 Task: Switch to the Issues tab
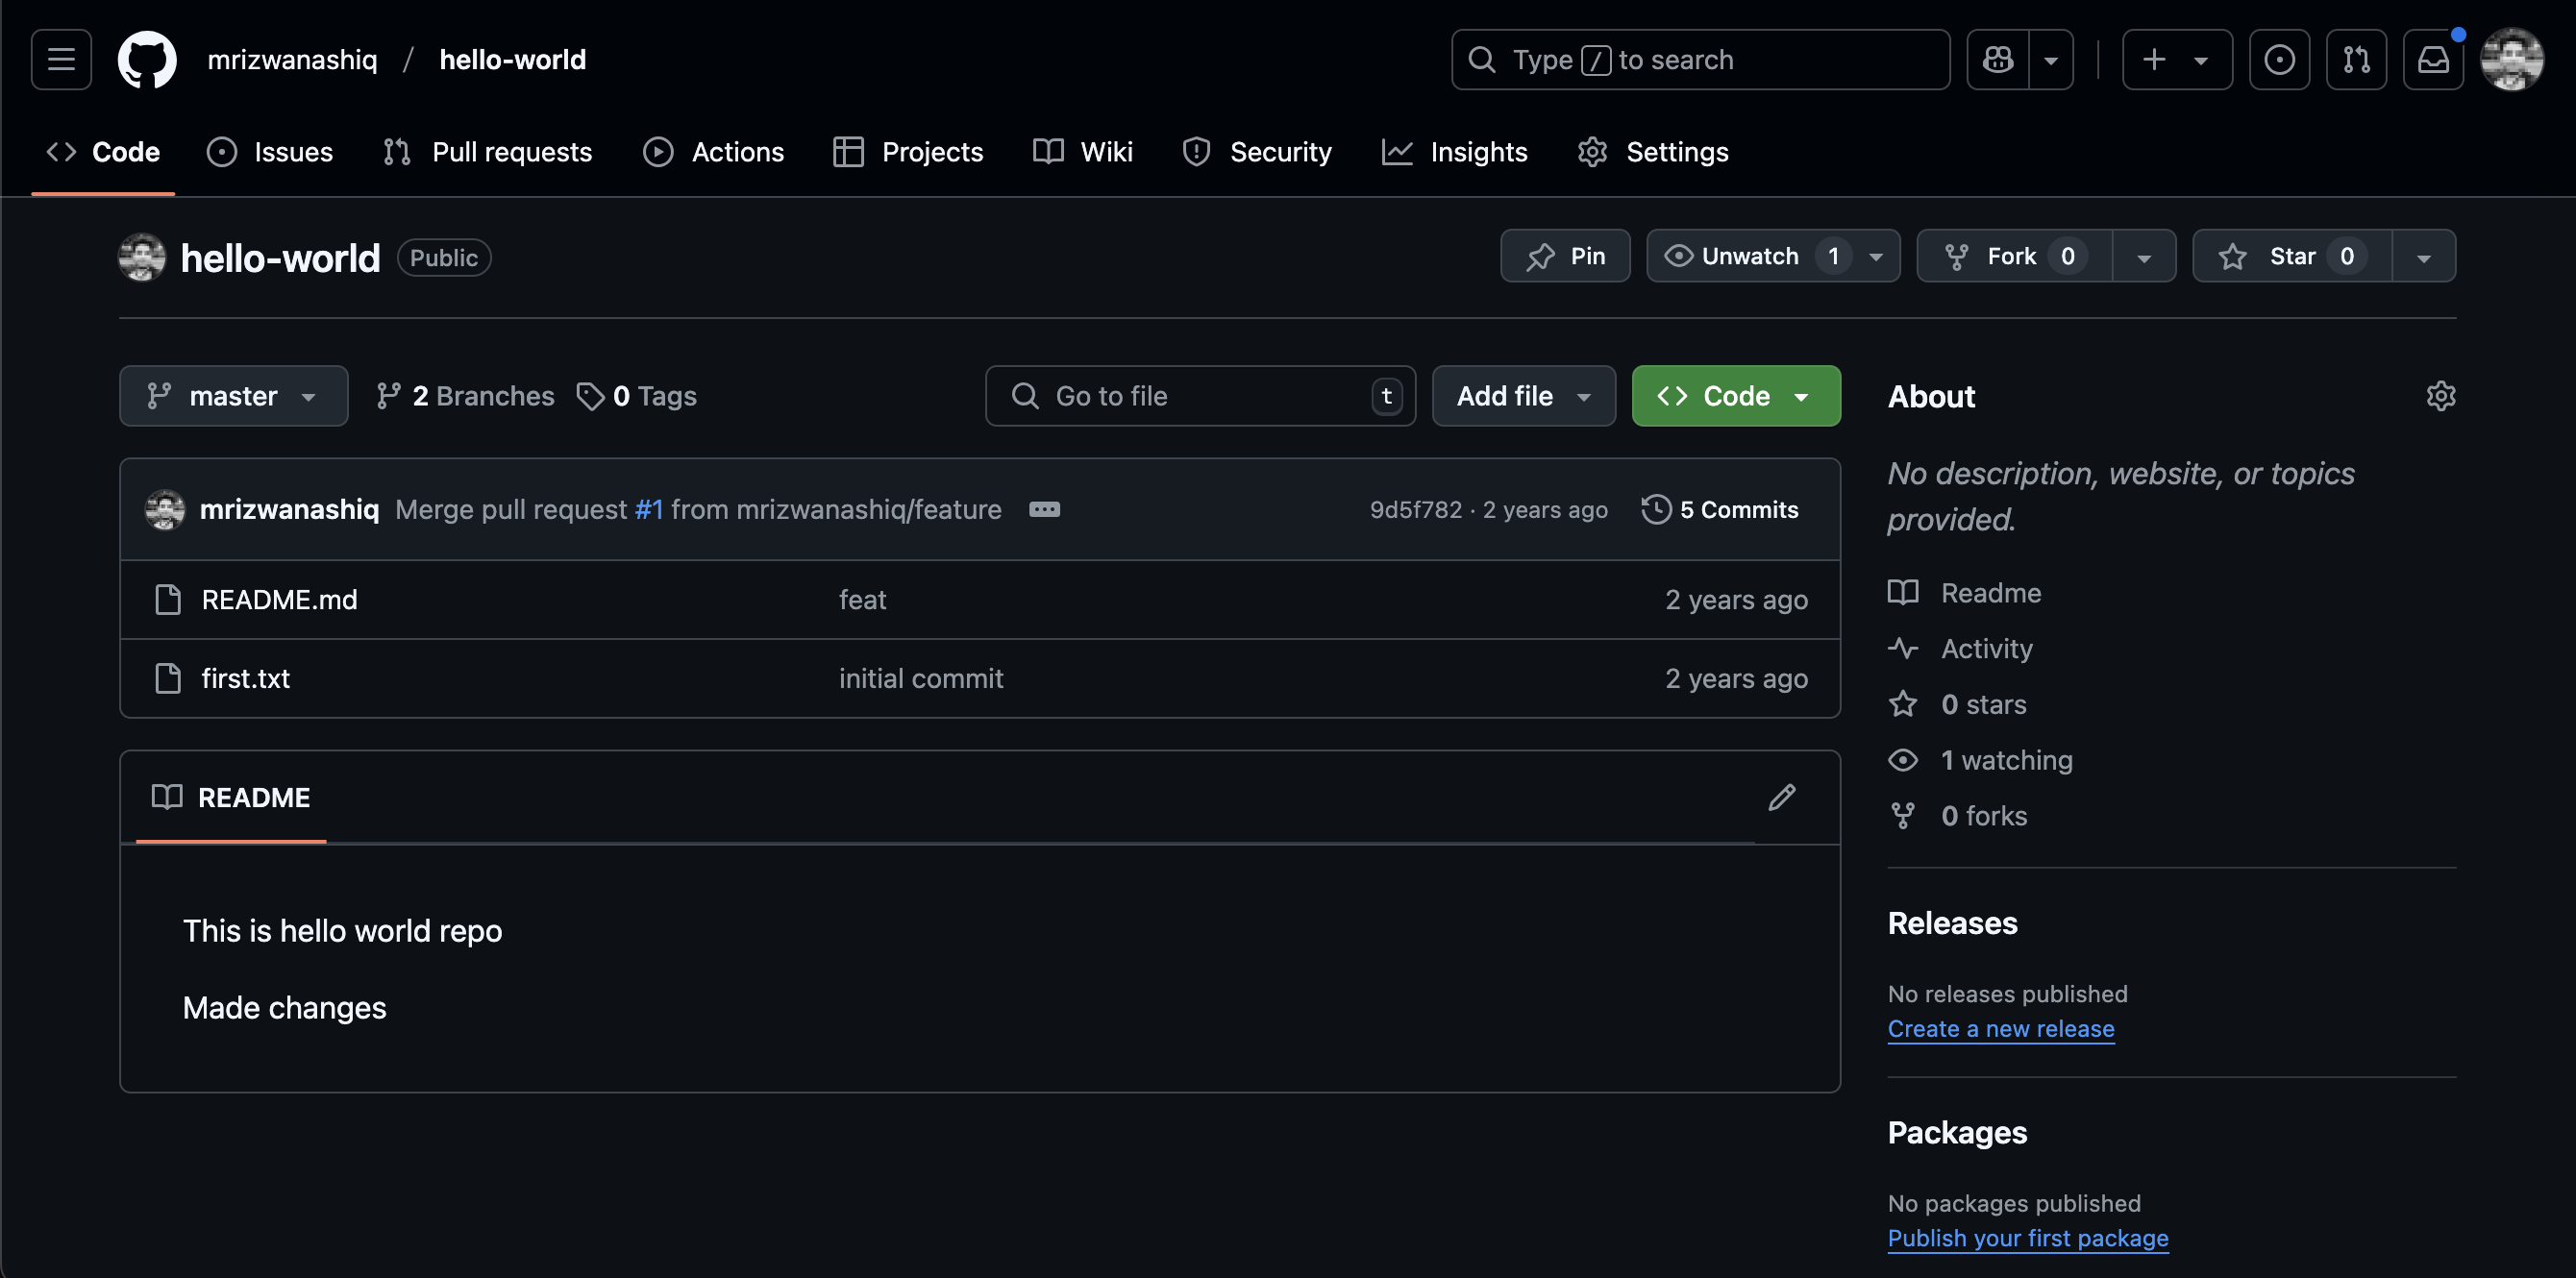270,152
